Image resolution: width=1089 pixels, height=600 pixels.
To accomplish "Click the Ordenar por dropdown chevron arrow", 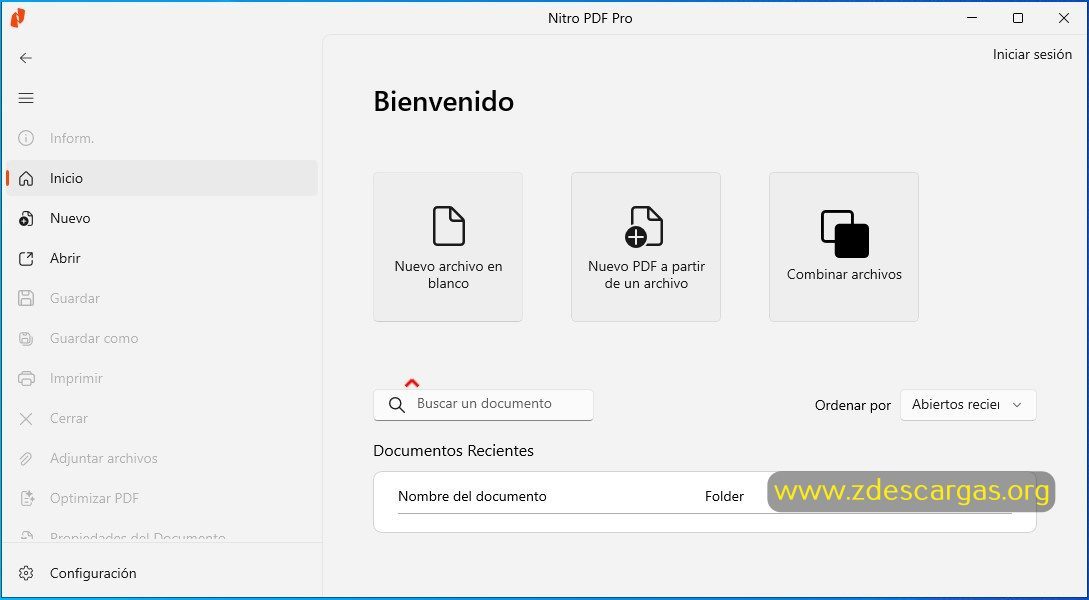I will click(x=1017, y=405).
